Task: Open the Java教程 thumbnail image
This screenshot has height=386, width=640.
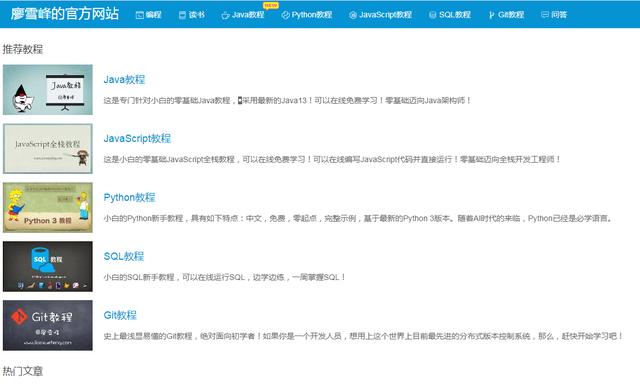Action: tap(48, 90)
